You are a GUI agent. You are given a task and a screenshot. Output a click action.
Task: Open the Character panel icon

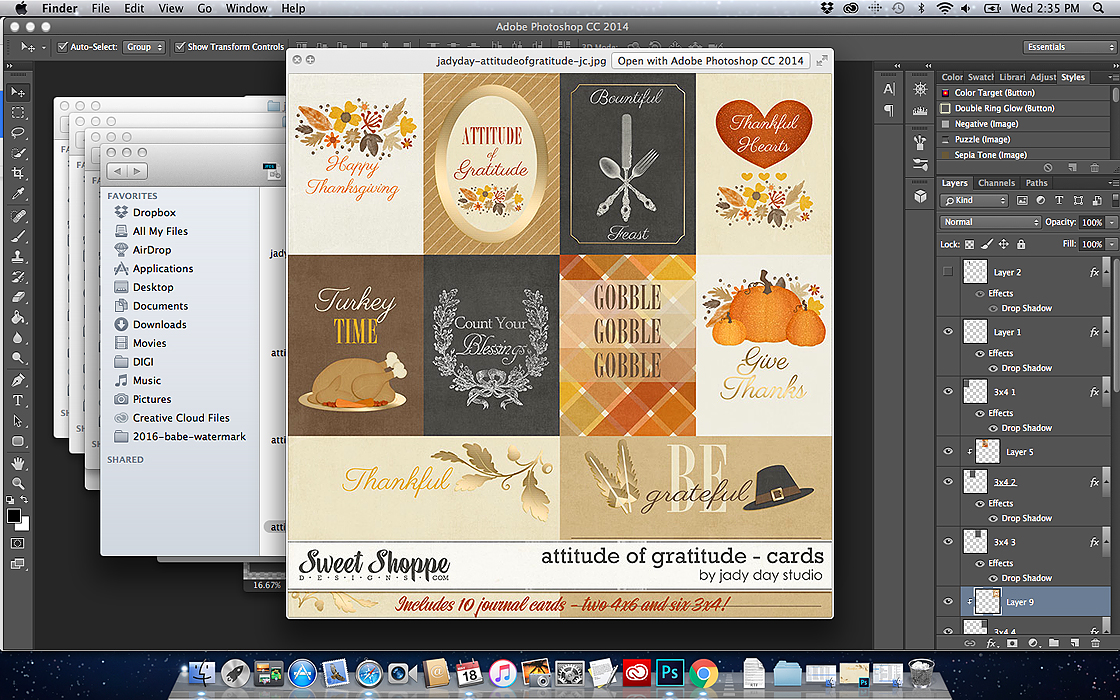pos(889,89)
